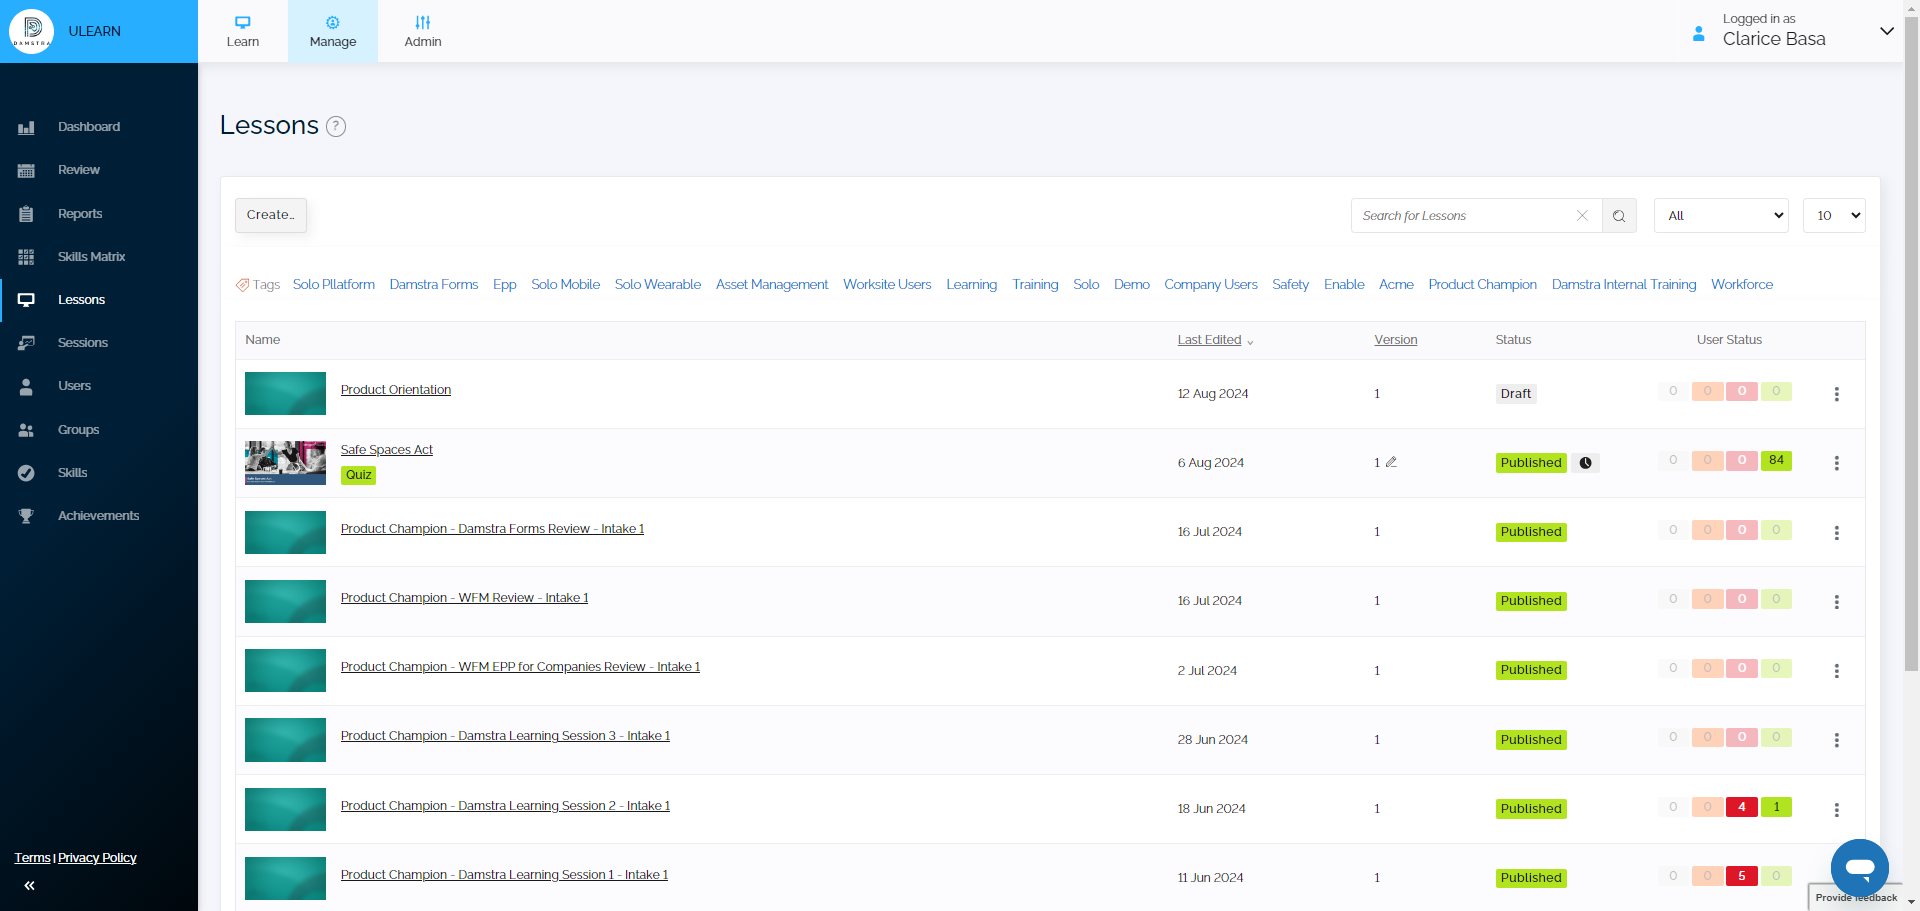The width and height of the screenshot is (1920, 911).
Task: Open the page size 10 dropdown
Action: [1834, 216]
